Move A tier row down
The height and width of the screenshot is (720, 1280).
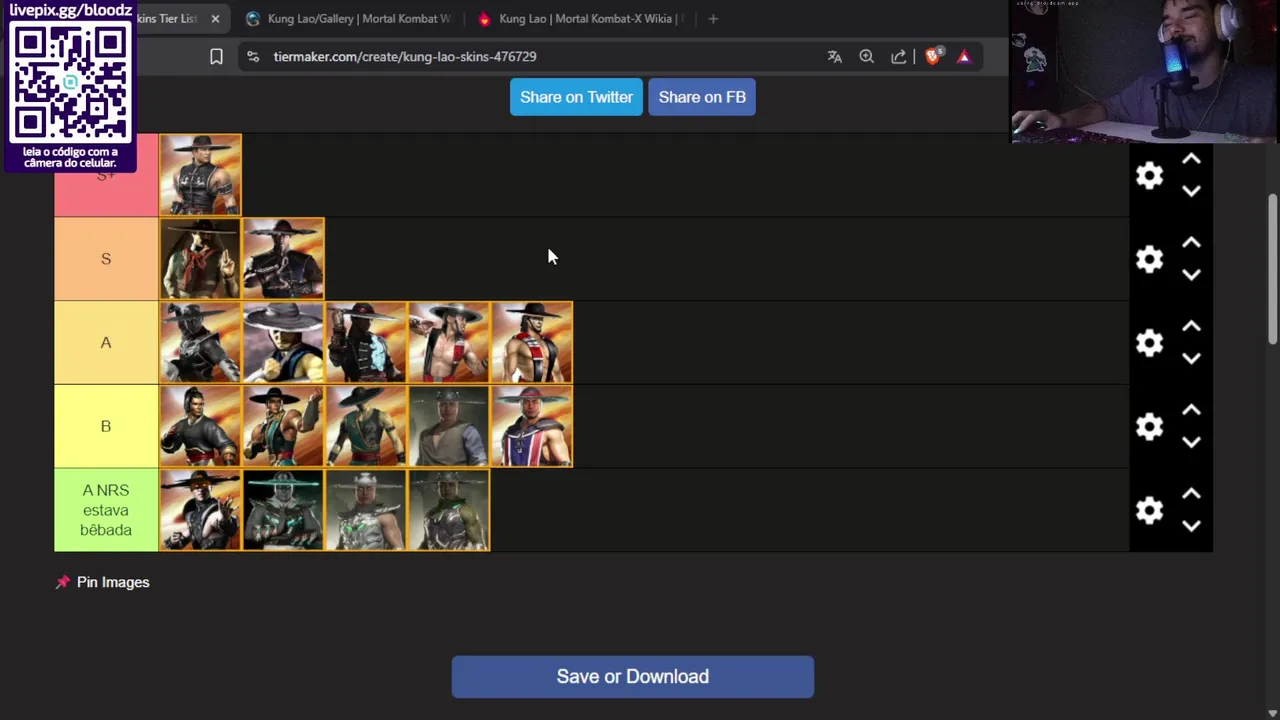tap(1191, 359)
